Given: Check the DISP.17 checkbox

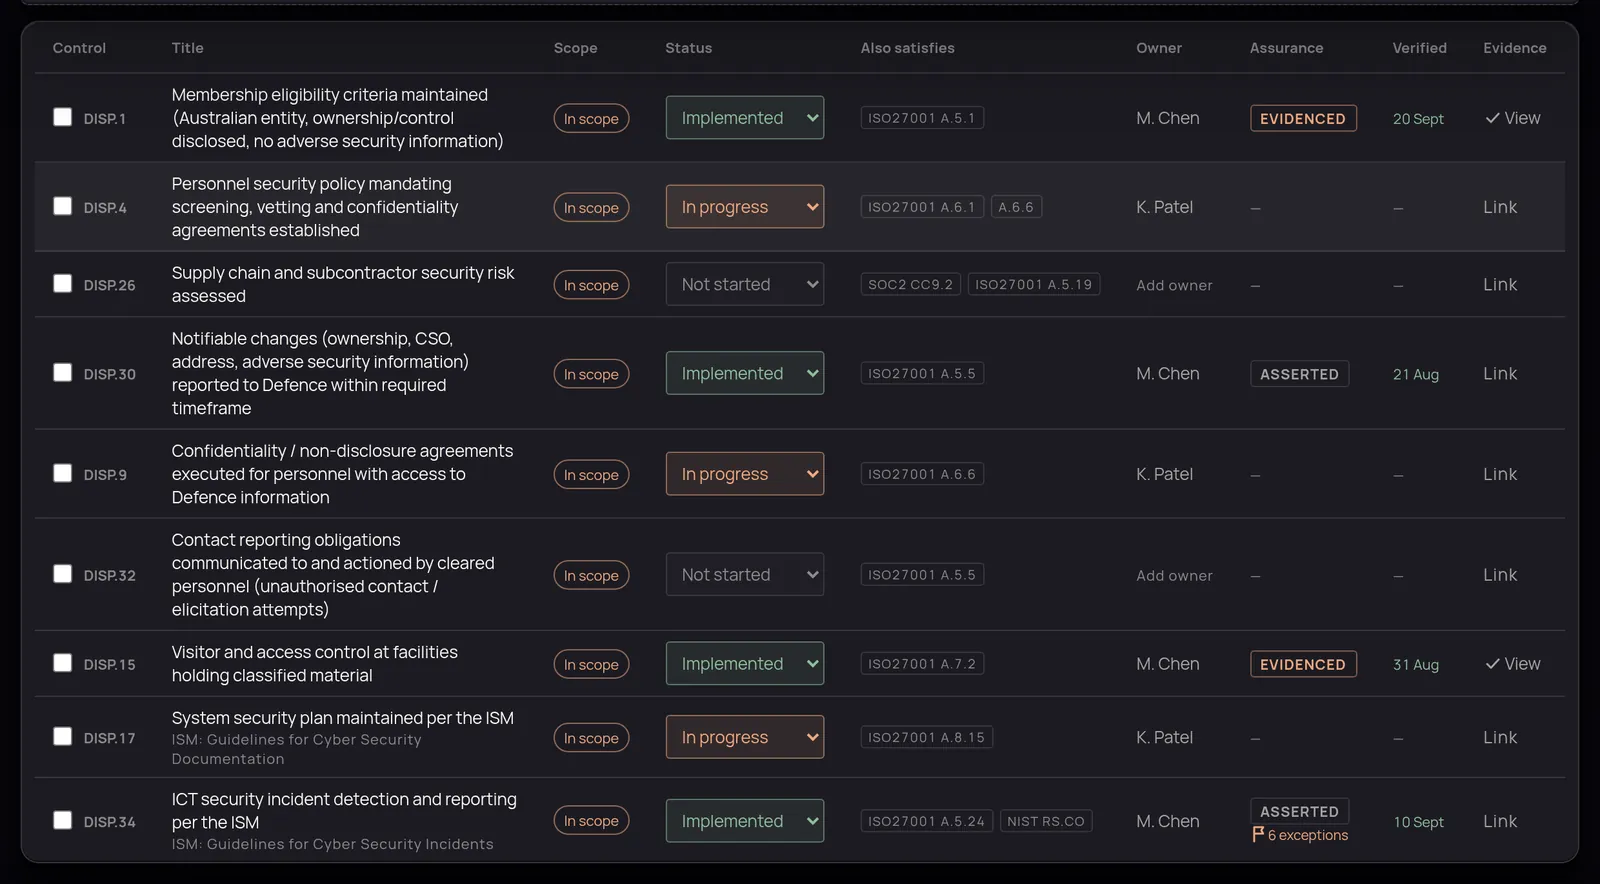Looking at the screenshot, I should (62, 737).
